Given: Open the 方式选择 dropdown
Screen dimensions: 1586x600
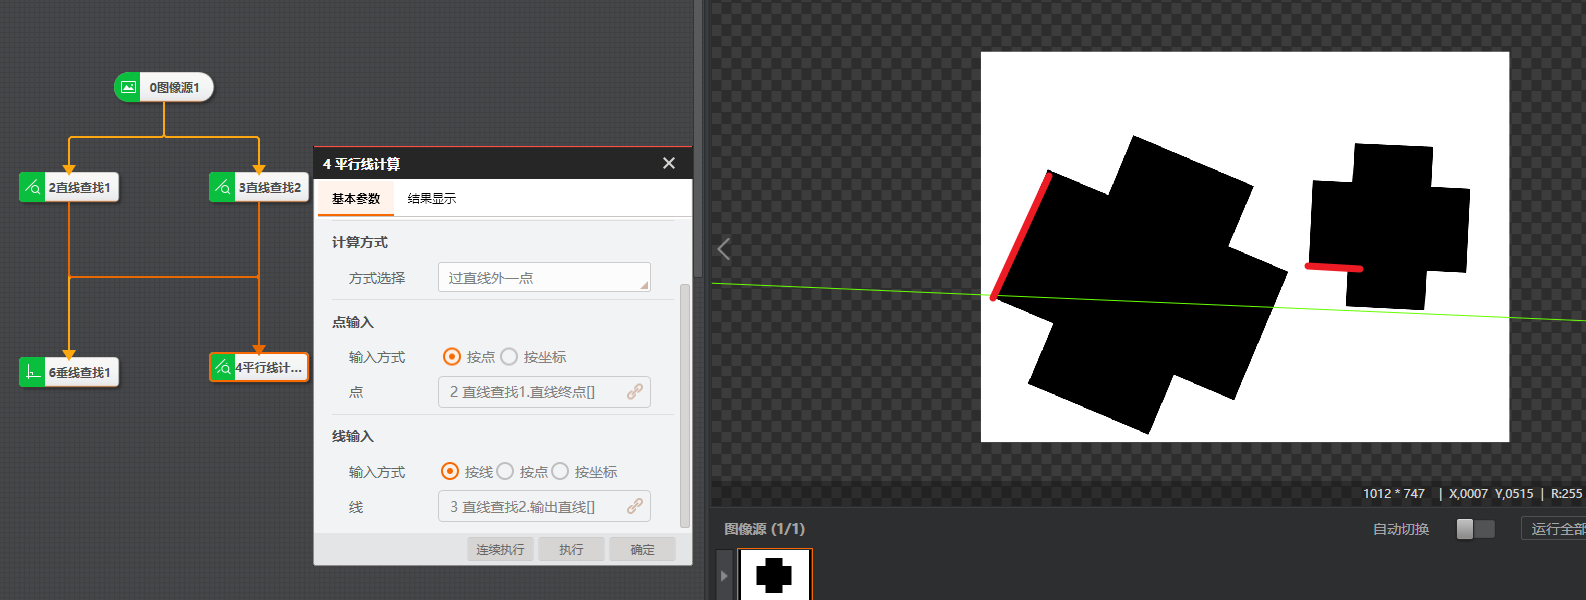Looking at the screenshot, I should pyautogui.click(x=544, y=278).
